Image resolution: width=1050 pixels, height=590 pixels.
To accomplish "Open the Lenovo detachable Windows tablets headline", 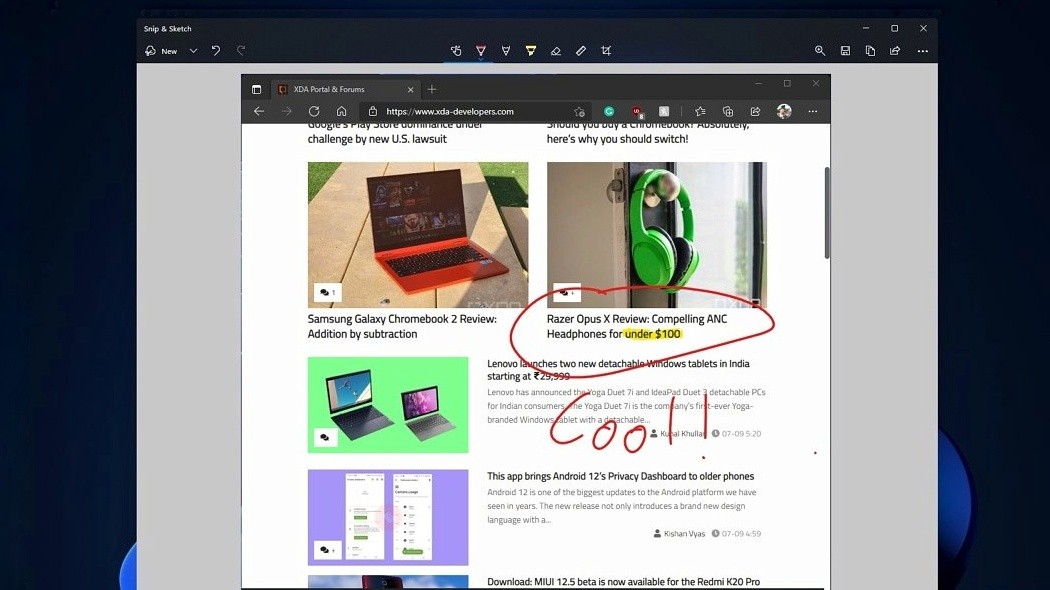I will coord(618,370).
